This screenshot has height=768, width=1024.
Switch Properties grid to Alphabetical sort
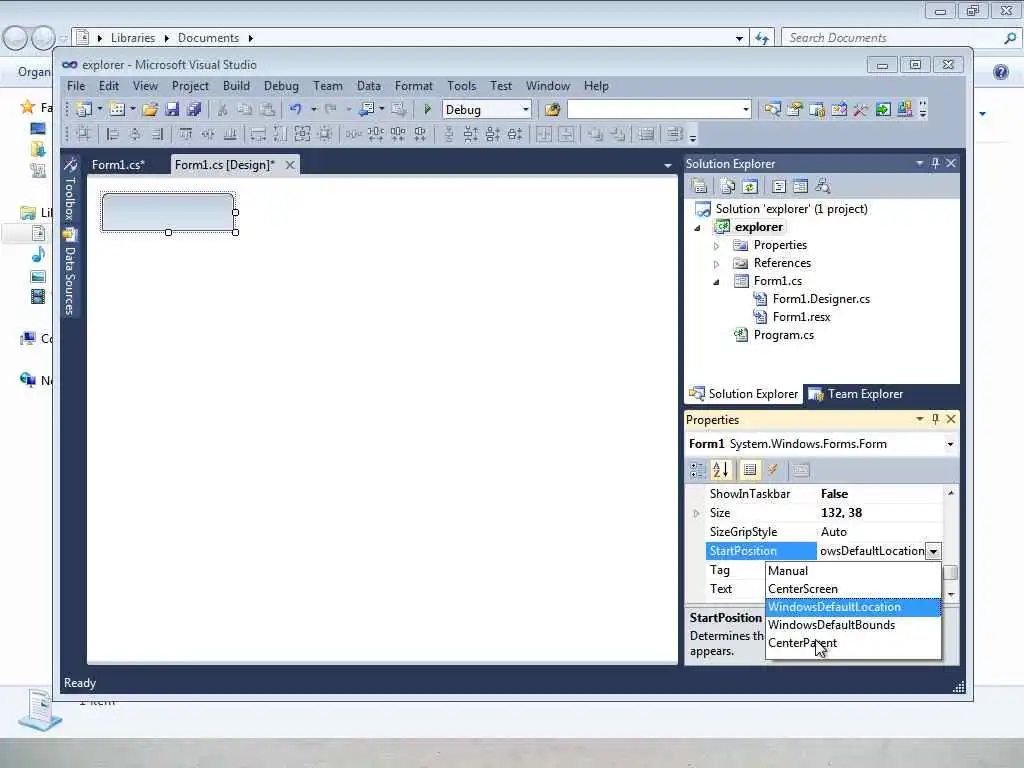[x=722, y=470]
